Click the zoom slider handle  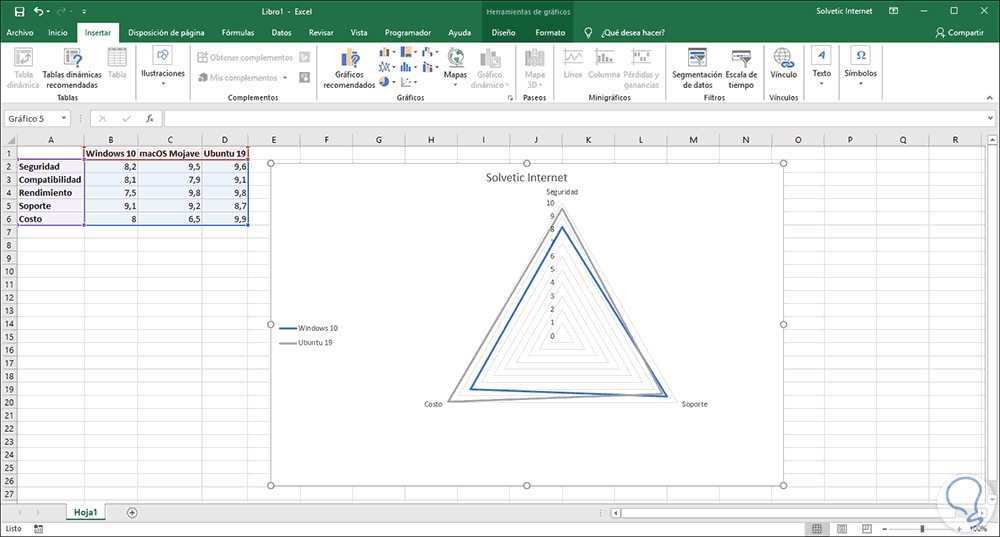click(x=922, y=529)
